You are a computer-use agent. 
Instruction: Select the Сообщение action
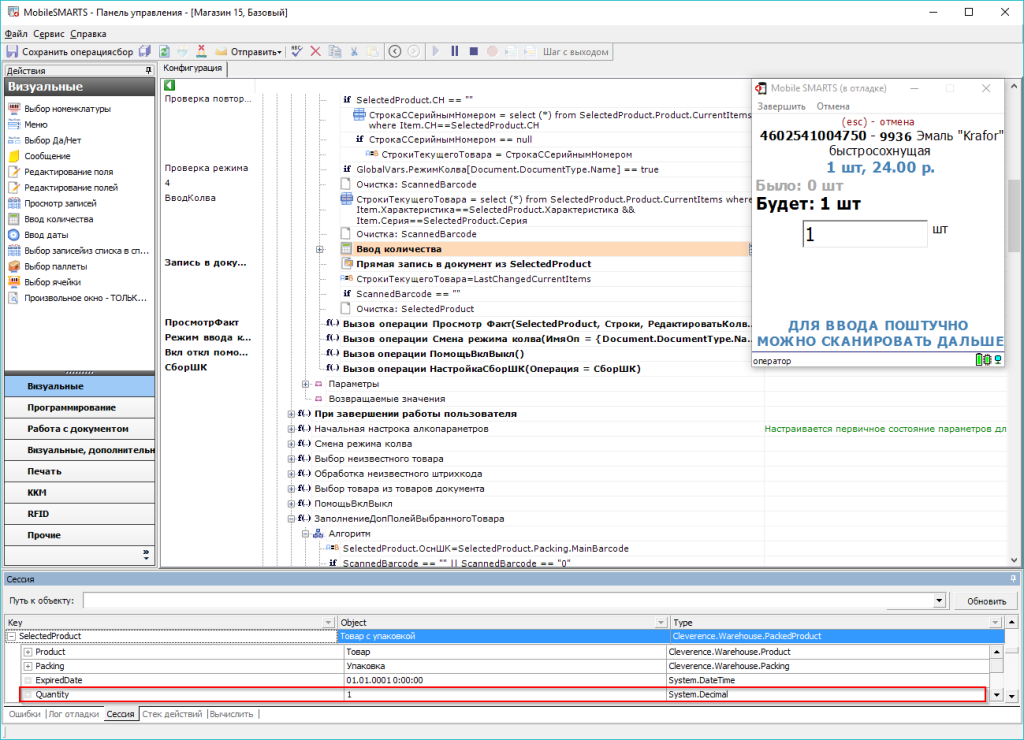[x=47, y=156]
